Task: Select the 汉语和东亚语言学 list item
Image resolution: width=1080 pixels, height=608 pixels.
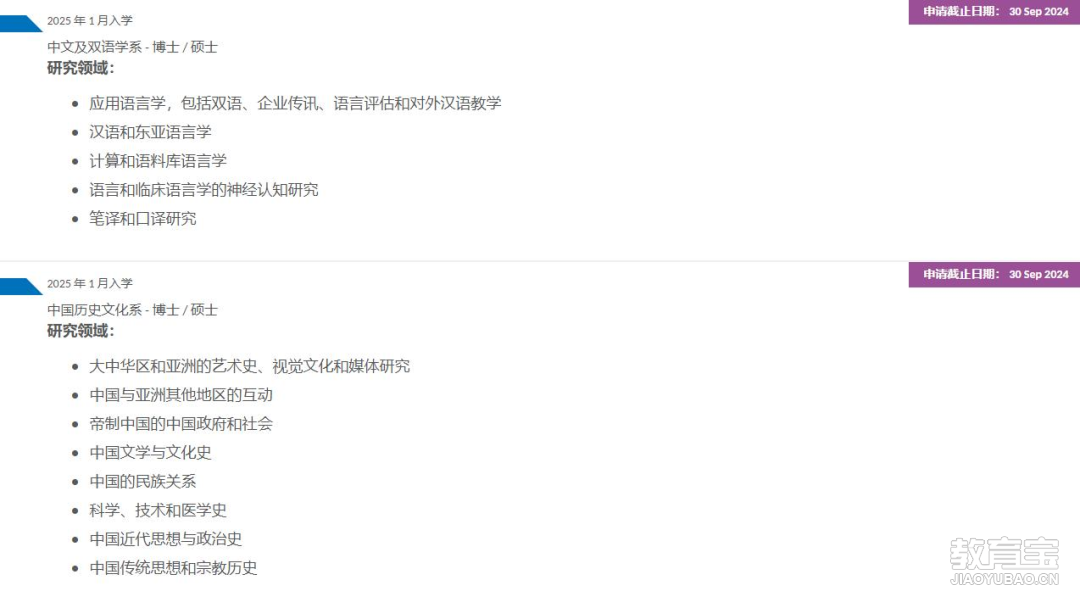Action: click(150, 132)
